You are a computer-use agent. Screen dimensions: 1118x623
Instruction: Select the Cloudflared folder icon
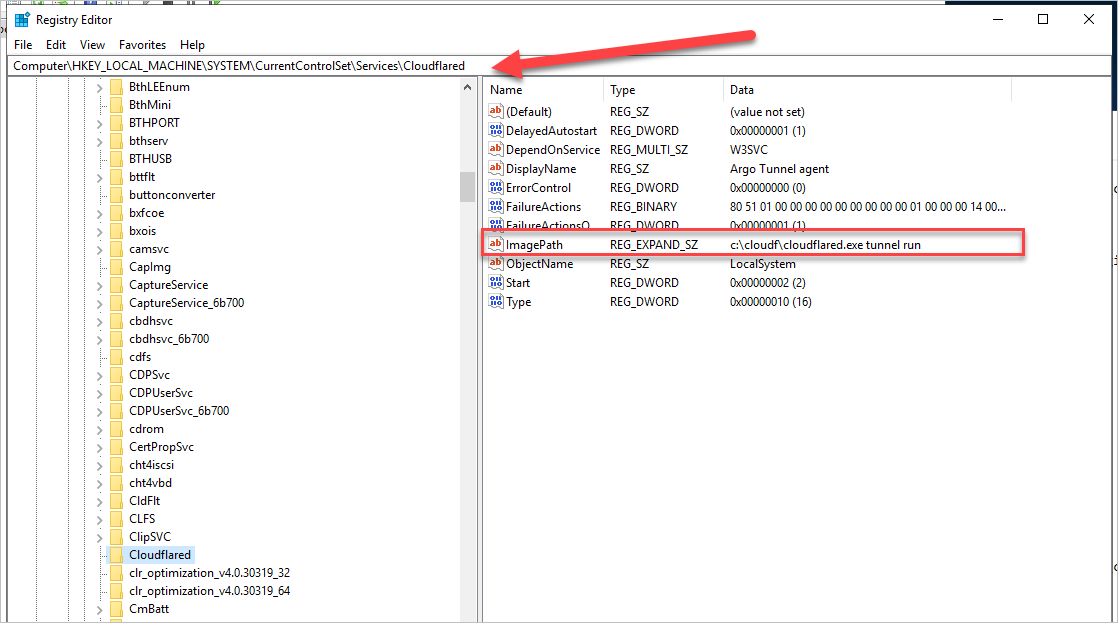tap(116, 555)
